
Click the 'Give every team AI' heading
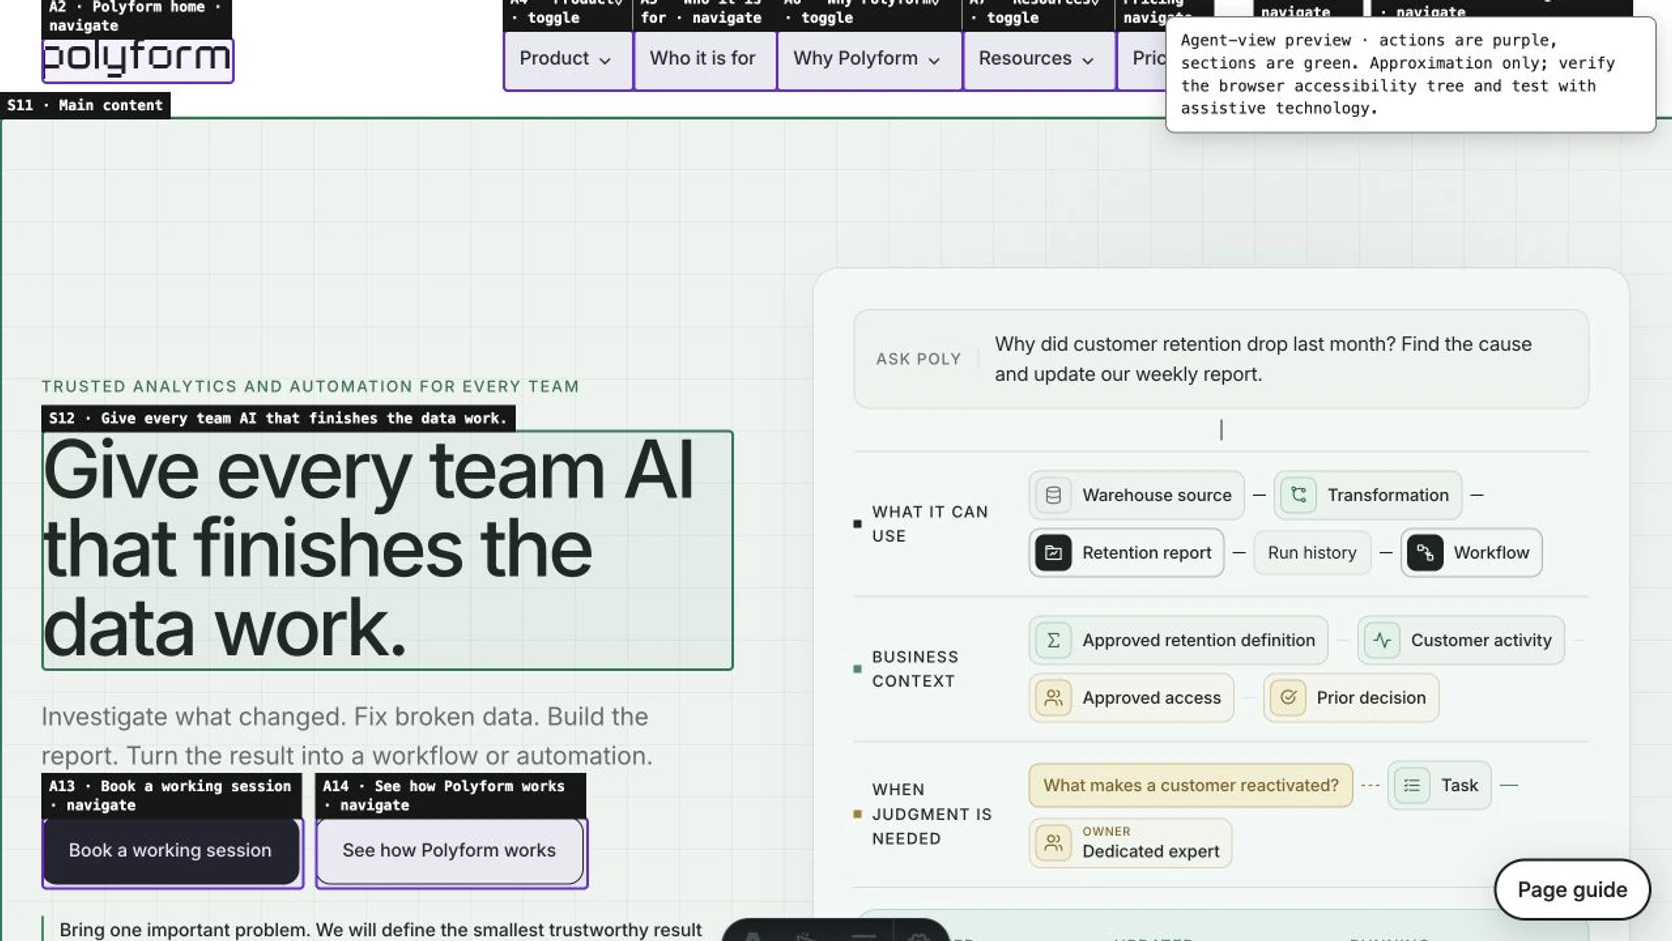387,550
